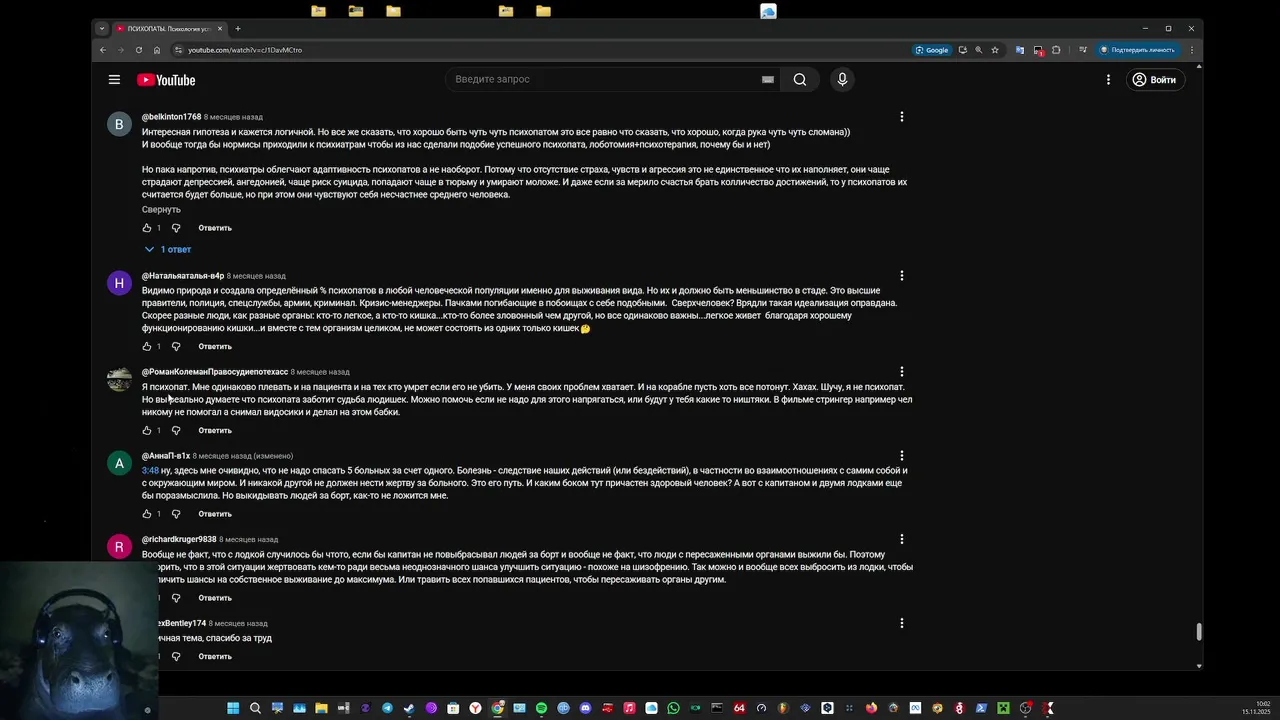This screenshot has width=1280, height=720.
Task: Open options menu for @belkinton1768 comment
Action: [x=901, y=117]
